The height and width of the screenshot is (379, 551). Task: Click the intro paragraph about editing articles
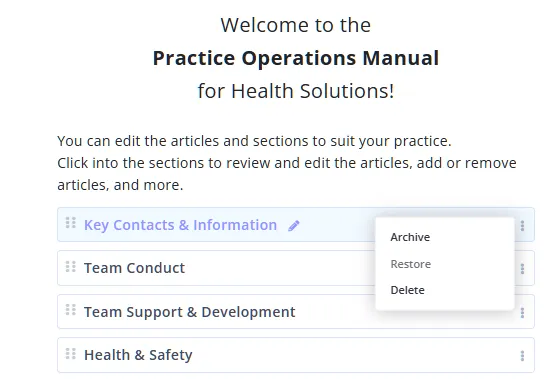coord(287,163)
